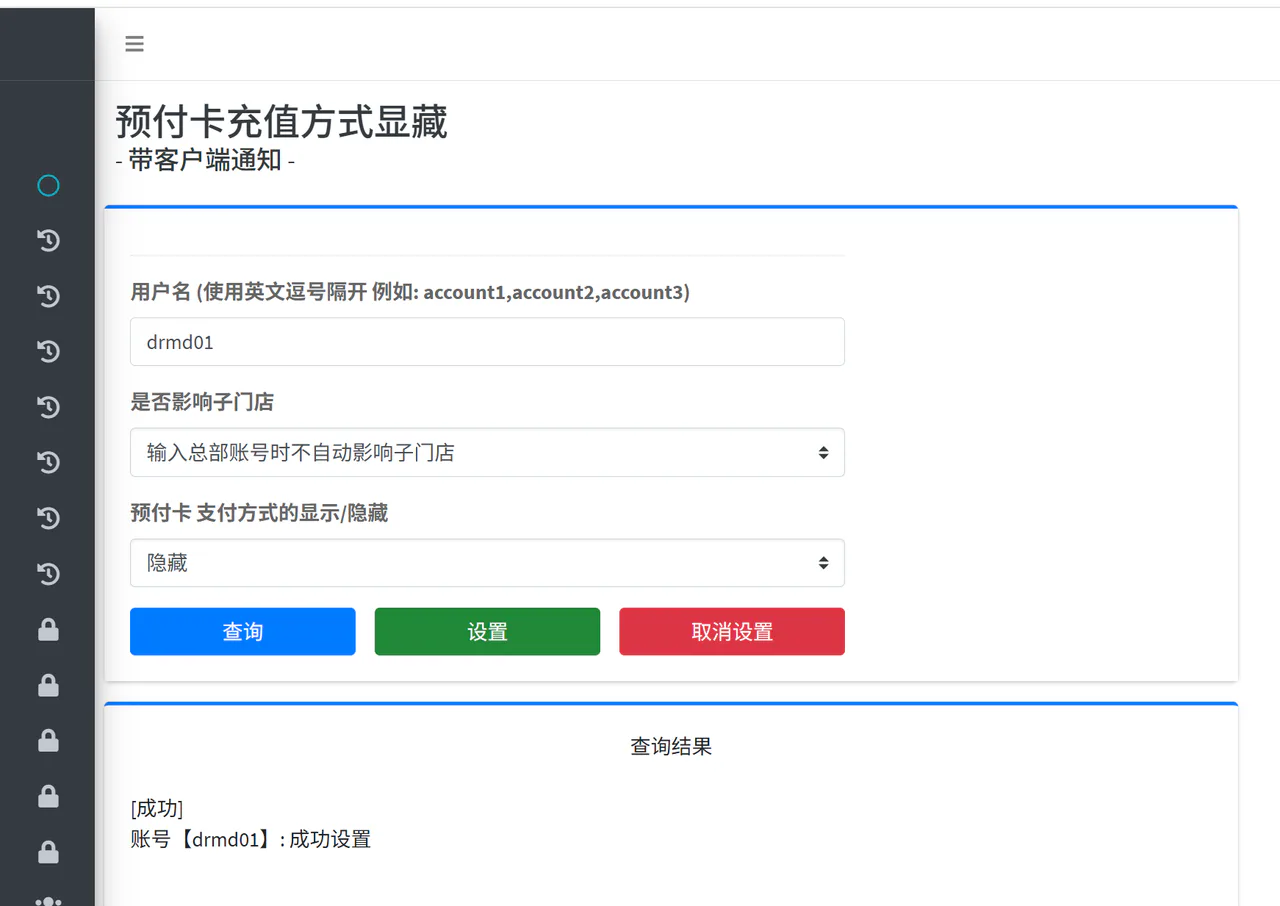Screen dimensions: 1280x906
Task: Click the 查询结果 heading
Action: 671,746
